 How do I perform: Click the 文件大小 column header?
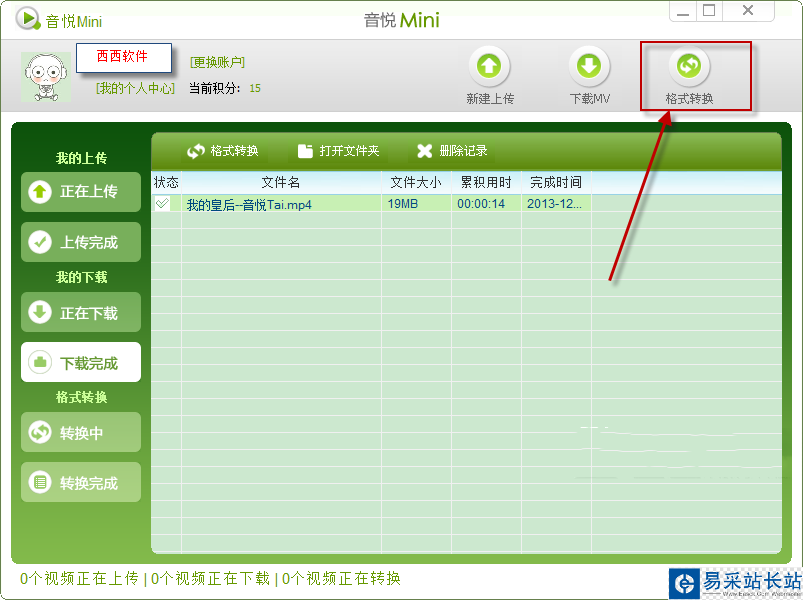point(416,182)
